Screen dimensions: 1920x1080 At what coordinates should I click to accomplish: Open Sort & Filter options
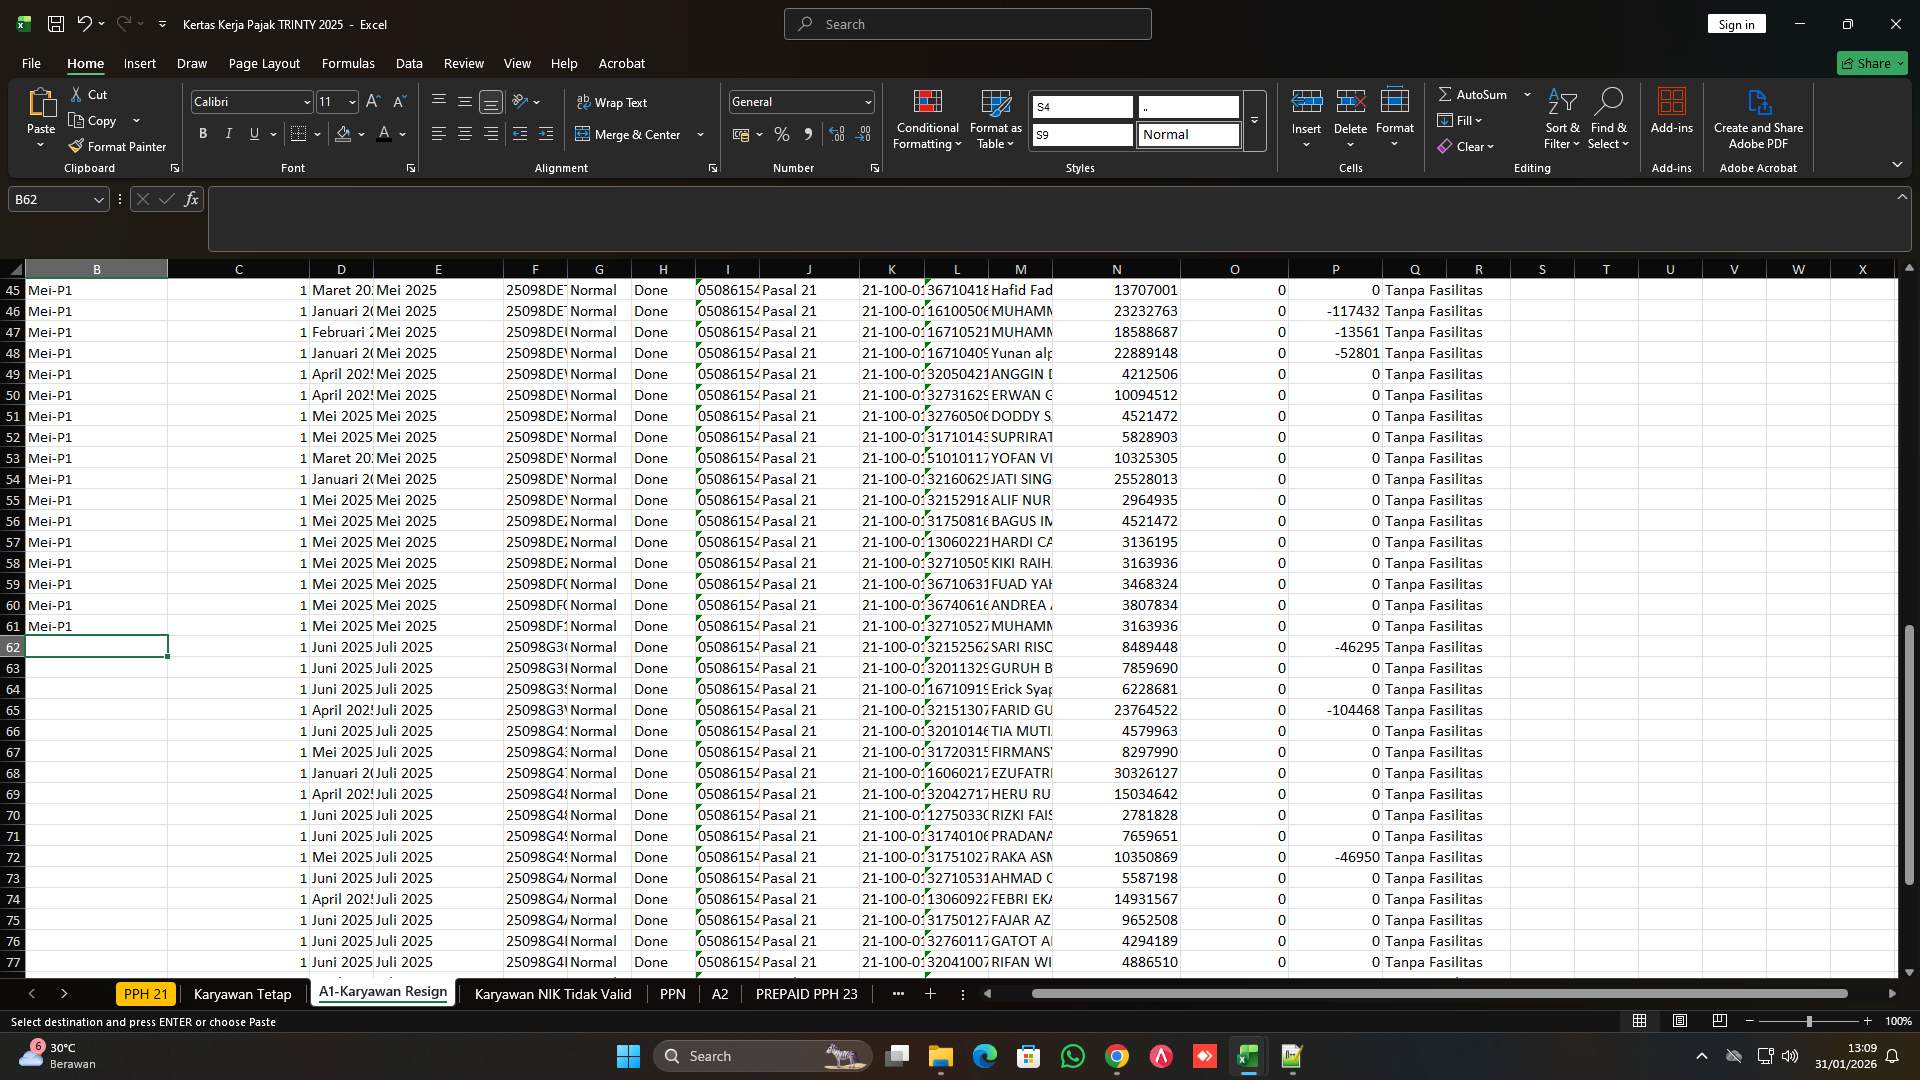pyautogui.click(x=1561, y=118)
